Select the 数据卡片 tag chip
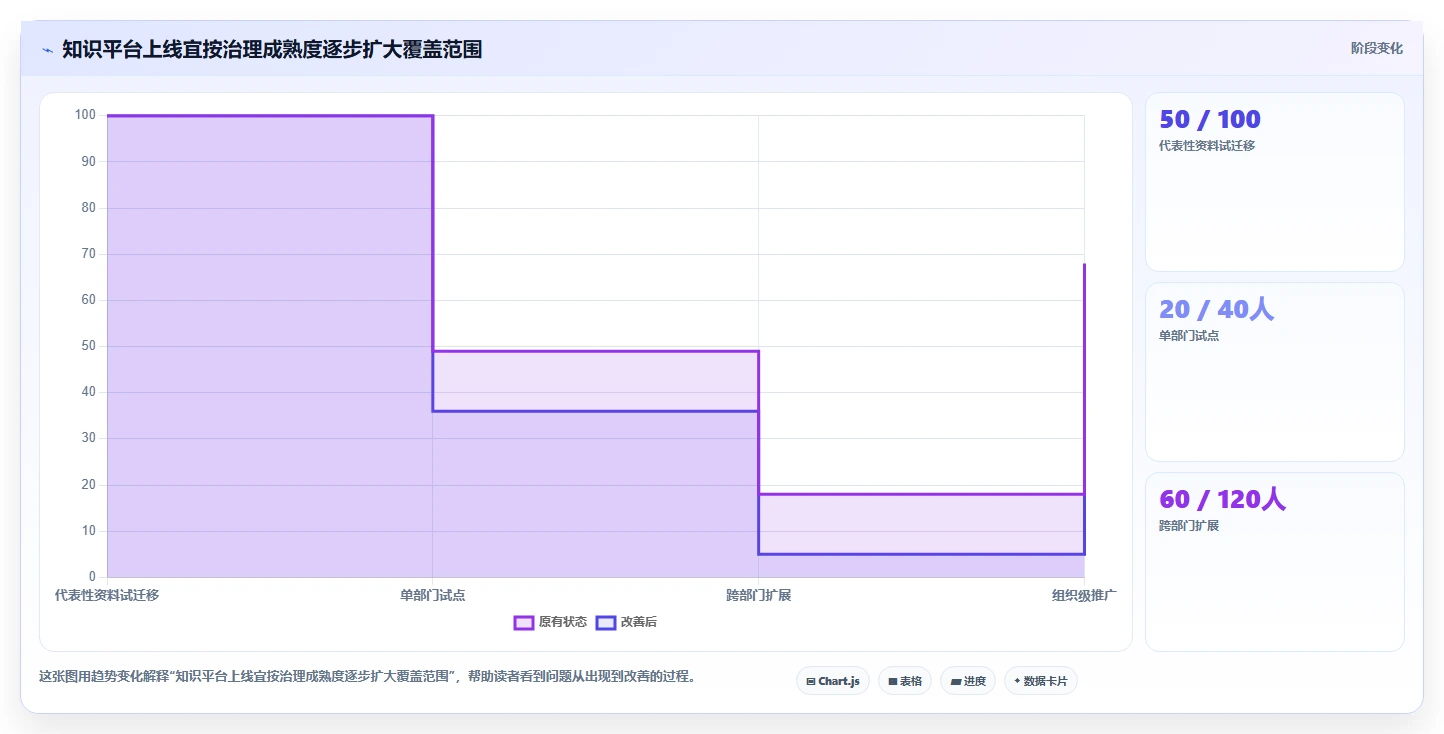This screenshot has height=734, width=1444. tap(1041, 681)
